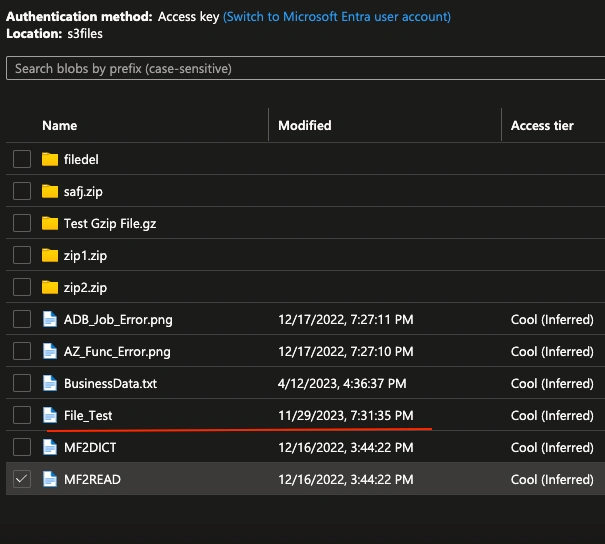Click the AZ_Func_Error.png file icon
The height and width of the screenshot is (544, 605).
point(50,351)
